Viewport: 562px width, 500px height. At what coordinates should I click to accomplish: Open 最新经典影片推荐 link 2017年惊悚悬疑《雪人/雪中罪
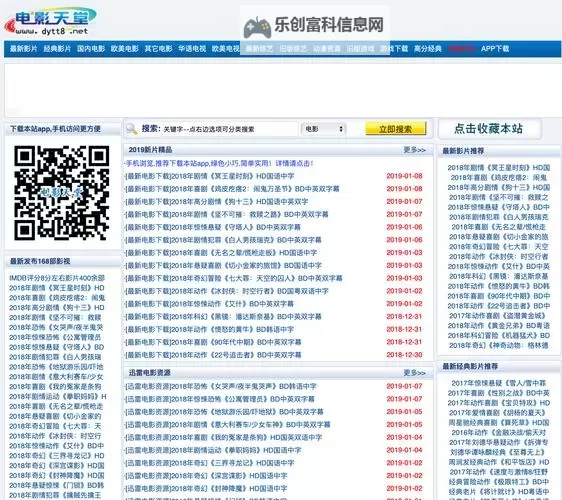[x=499, y=383]
